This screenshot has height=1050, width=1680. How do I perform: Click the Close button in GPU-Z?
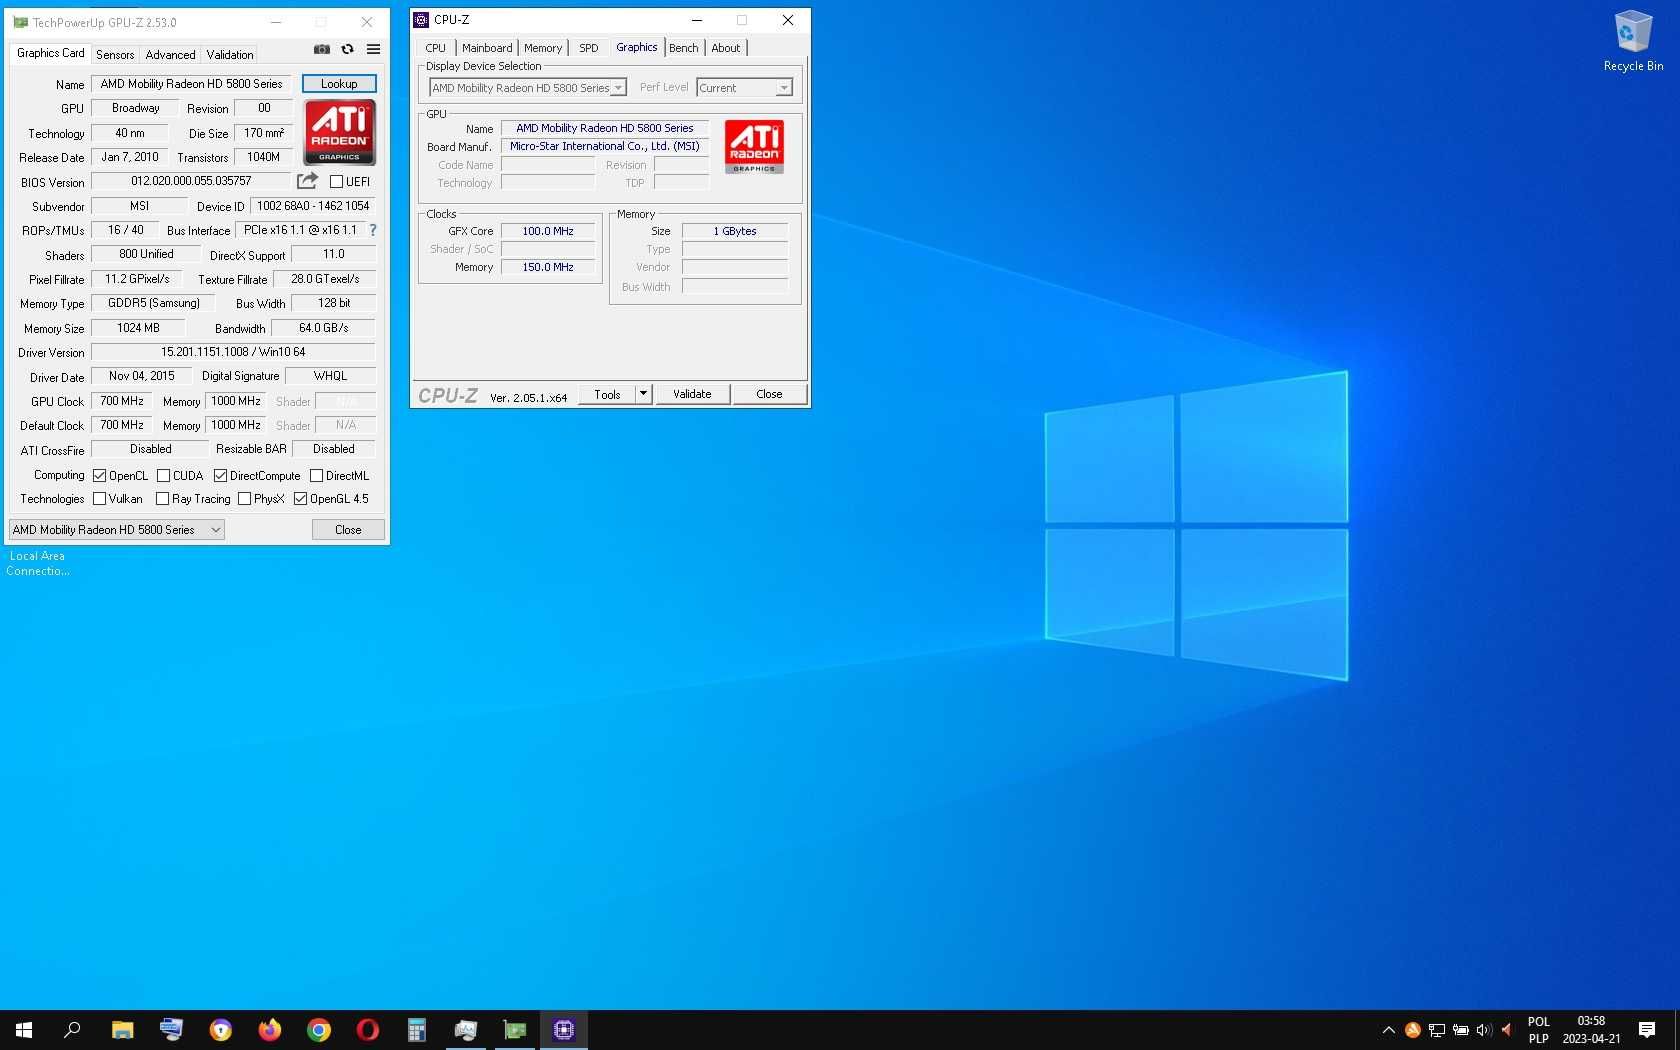tap(348, 530)
